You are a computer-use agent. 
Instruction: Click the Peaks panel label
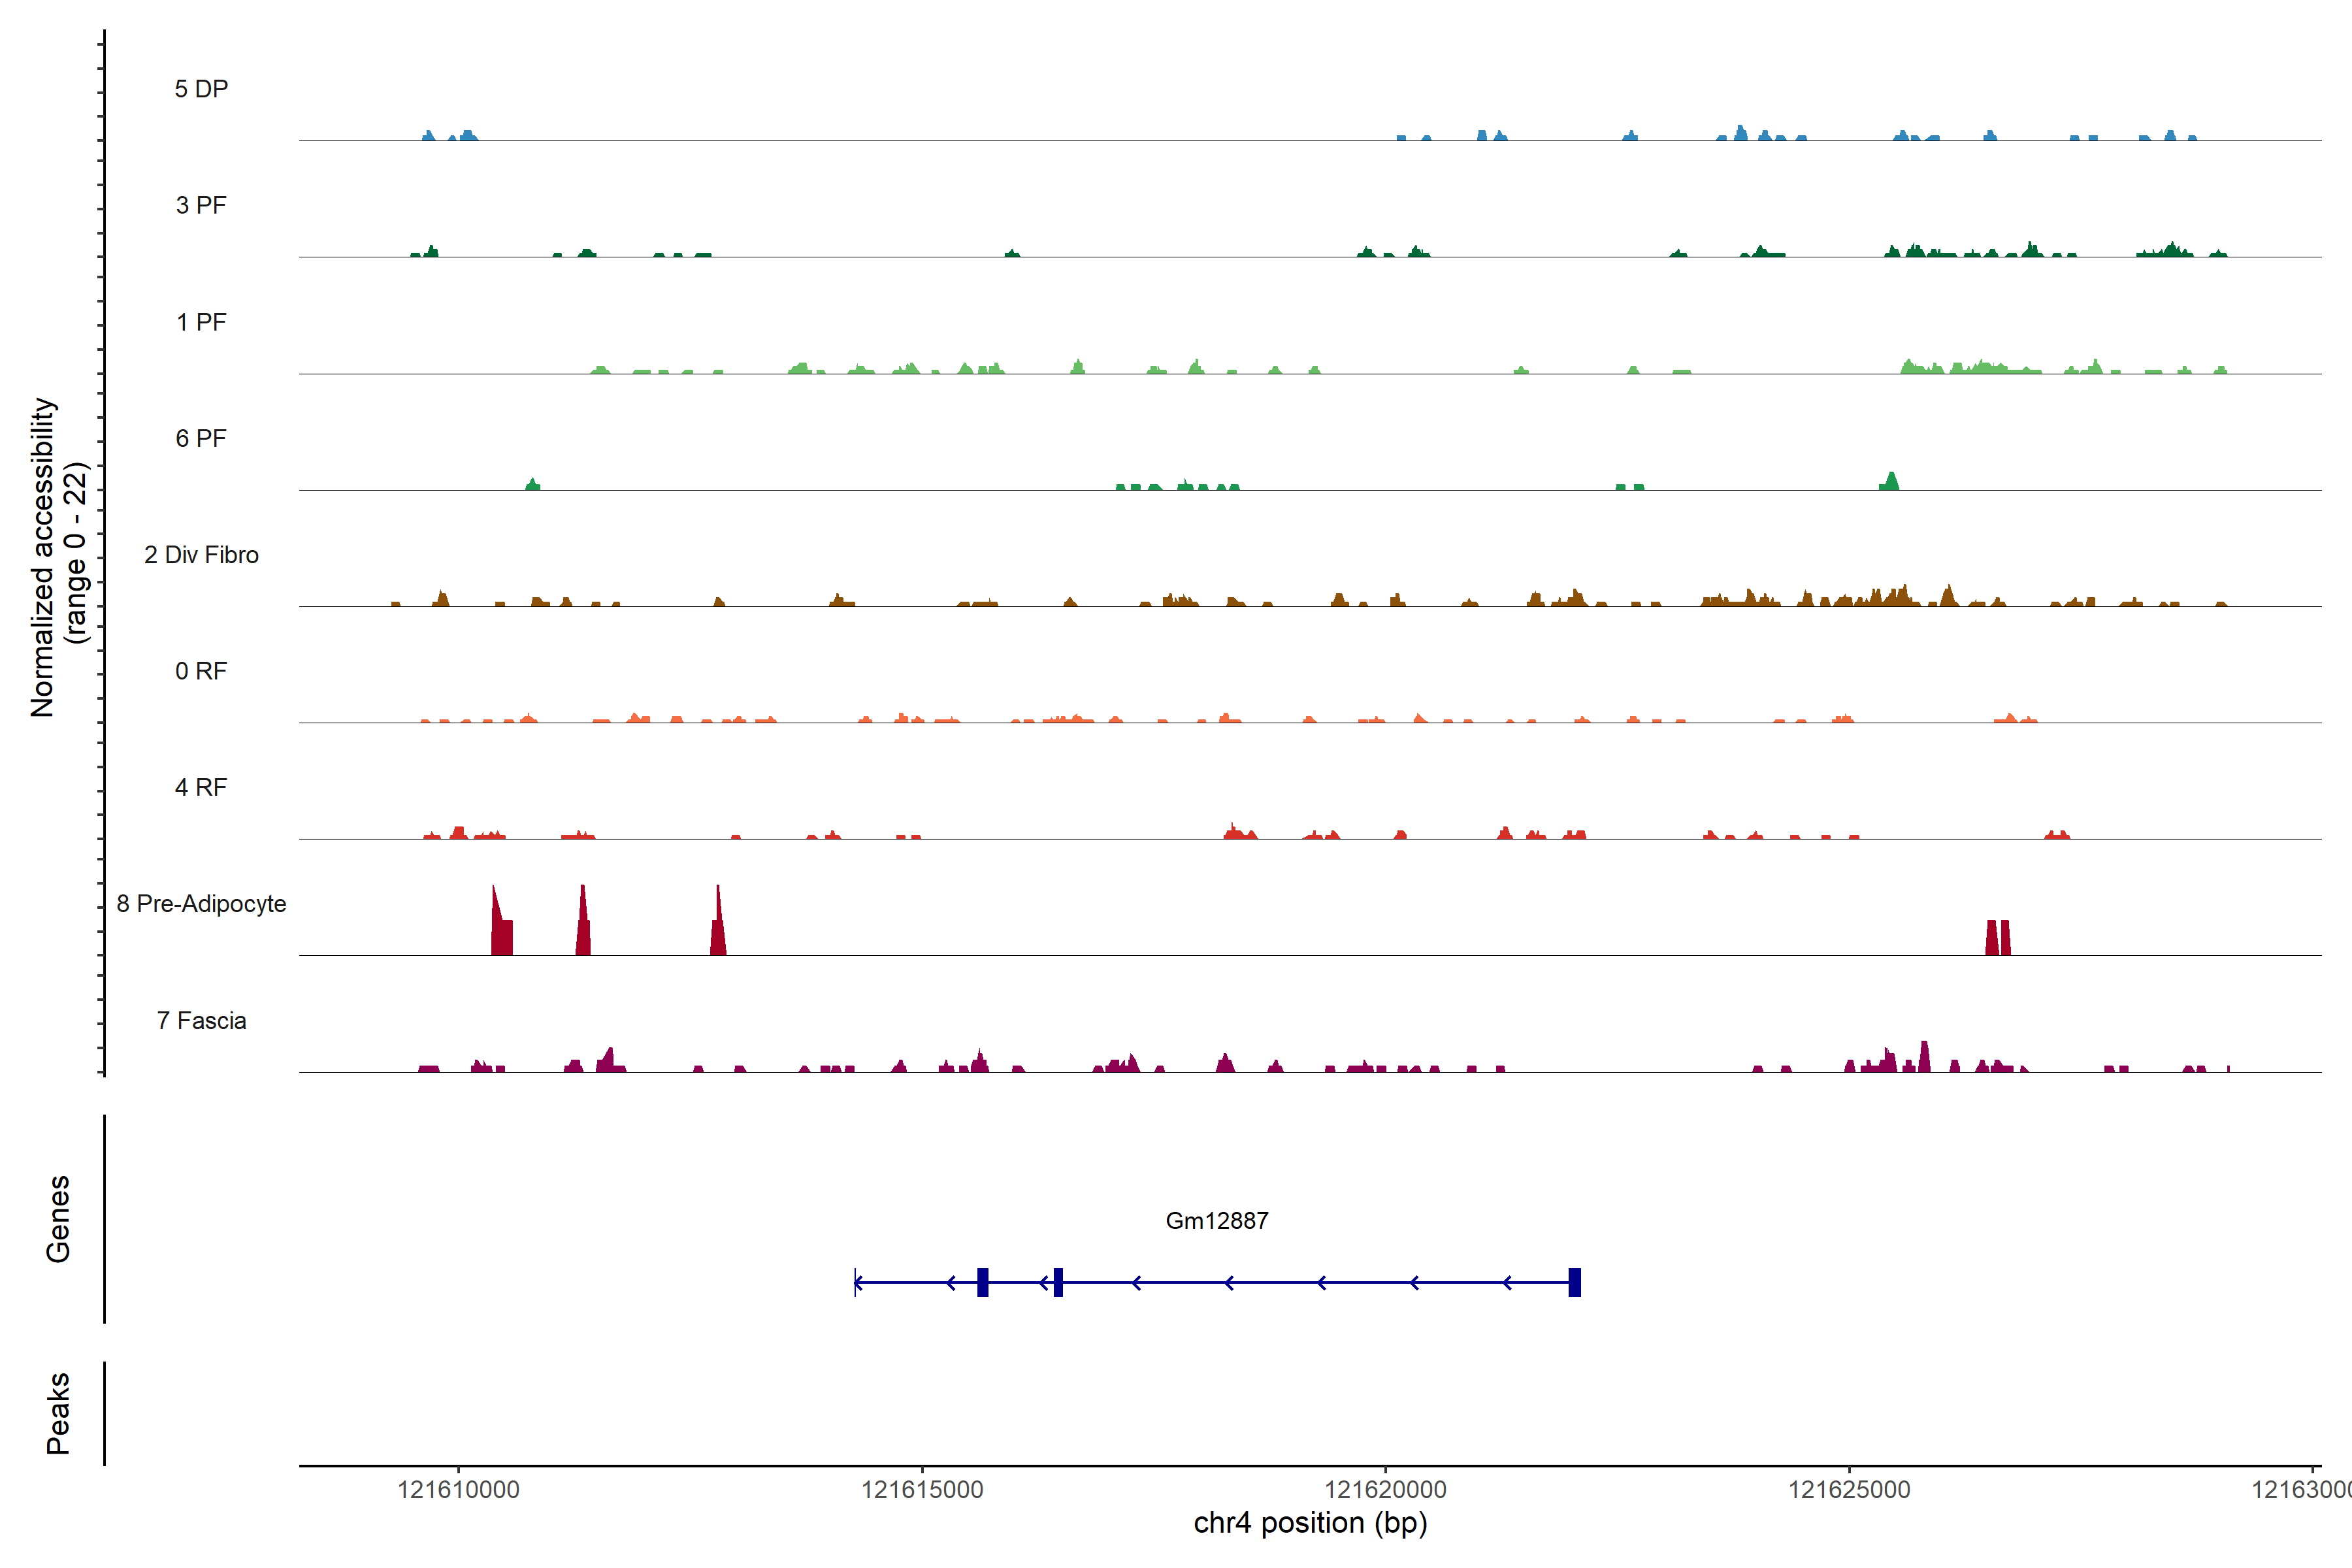pos(58,1413)
